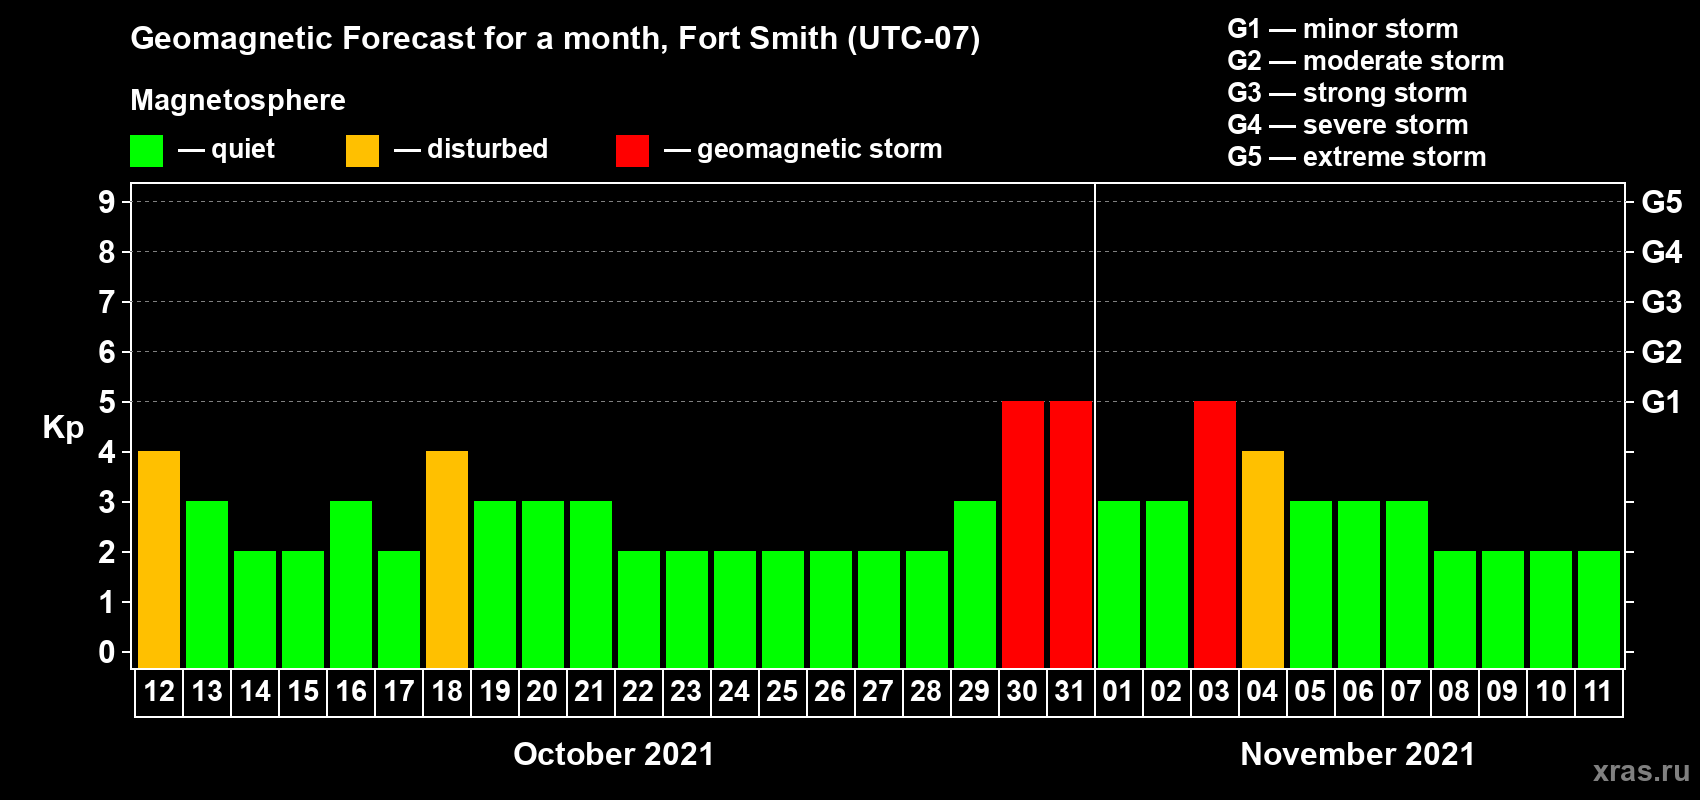The image size is (1700, 800).
Task: Click the date cell '12' on the axis
Action: pyautogui.click(x=159, y=692)
